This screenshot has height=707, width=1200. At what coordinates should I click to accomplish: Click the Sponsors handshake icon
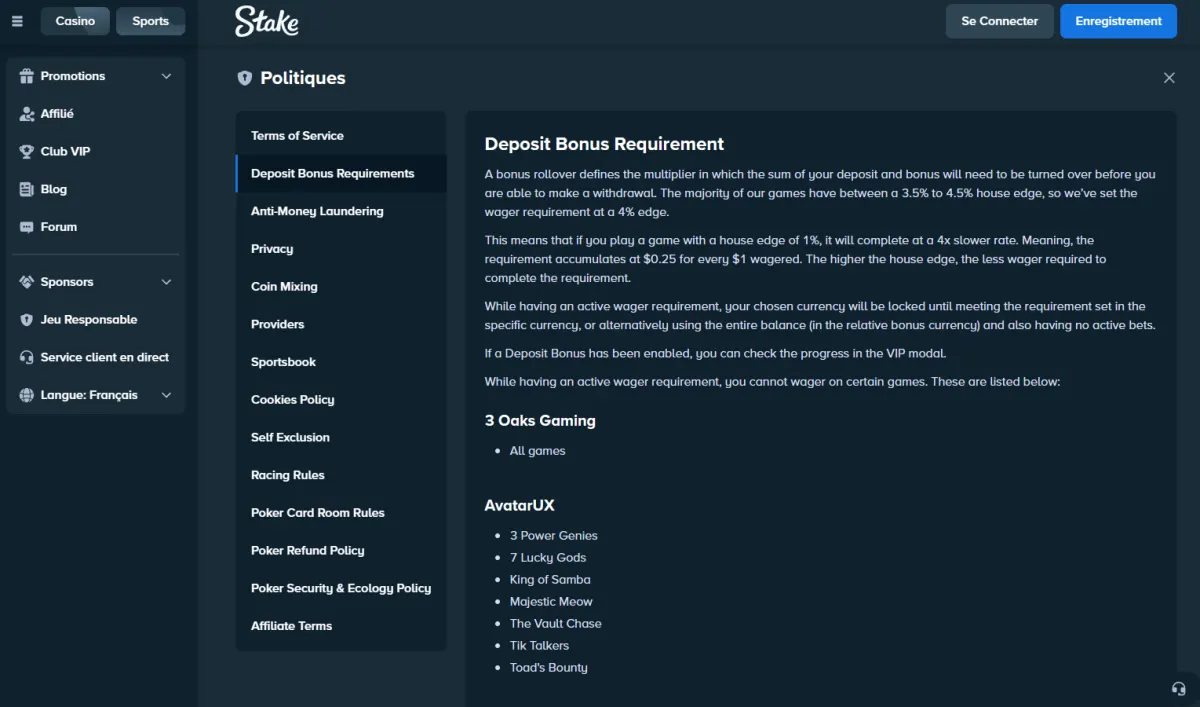click(27, 282)
